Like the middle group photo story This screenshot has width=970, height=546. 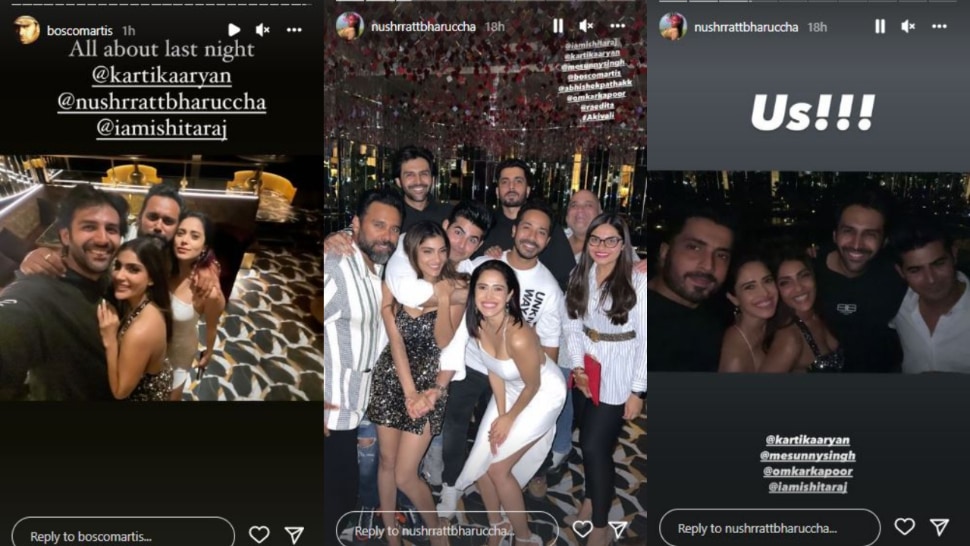tap(583, 529)
